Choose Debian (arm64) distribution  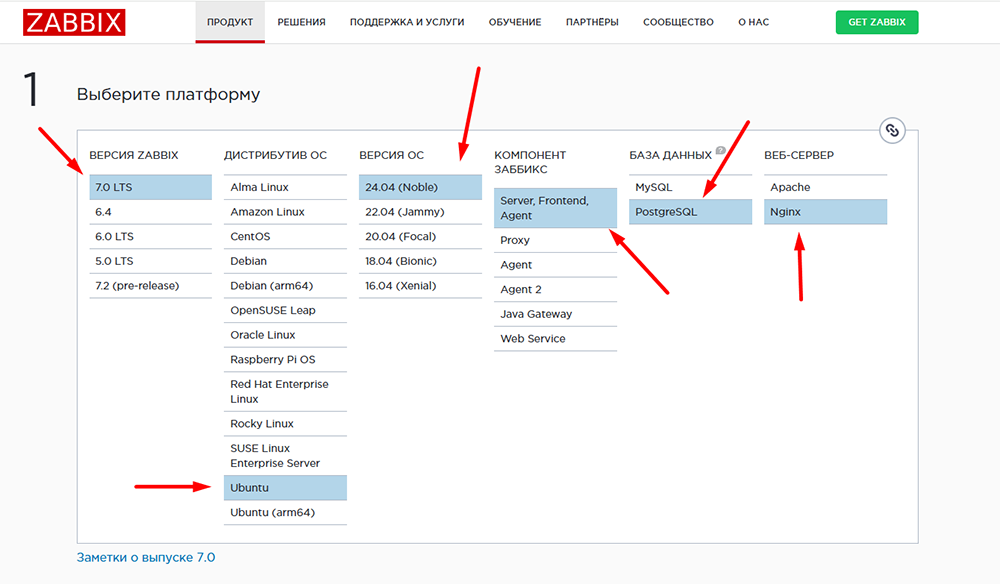click(x=285, y=286)
